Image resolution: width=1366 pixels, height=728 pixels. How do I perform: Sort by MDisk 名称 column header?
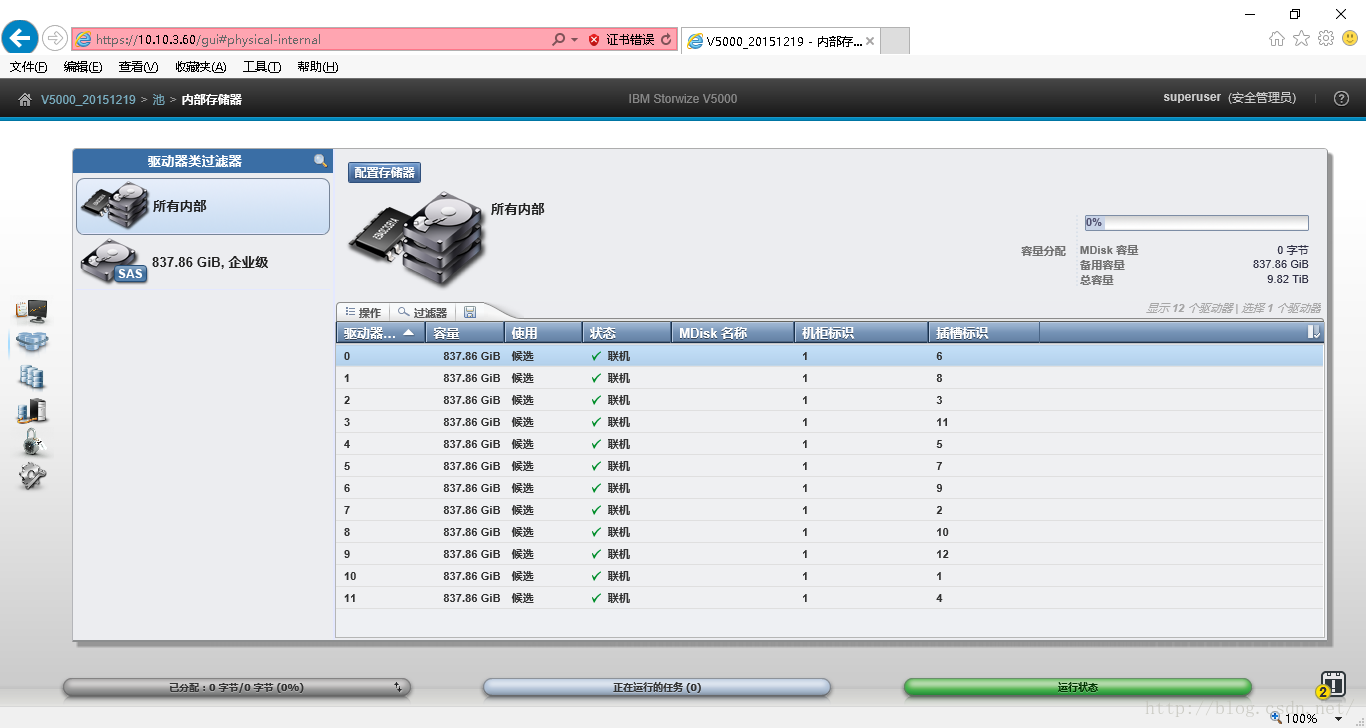tap(733, 332)
